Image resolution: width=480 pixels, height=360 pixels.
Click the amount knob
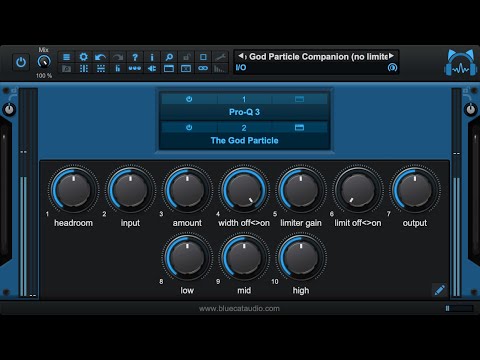[x=187, y=190]
